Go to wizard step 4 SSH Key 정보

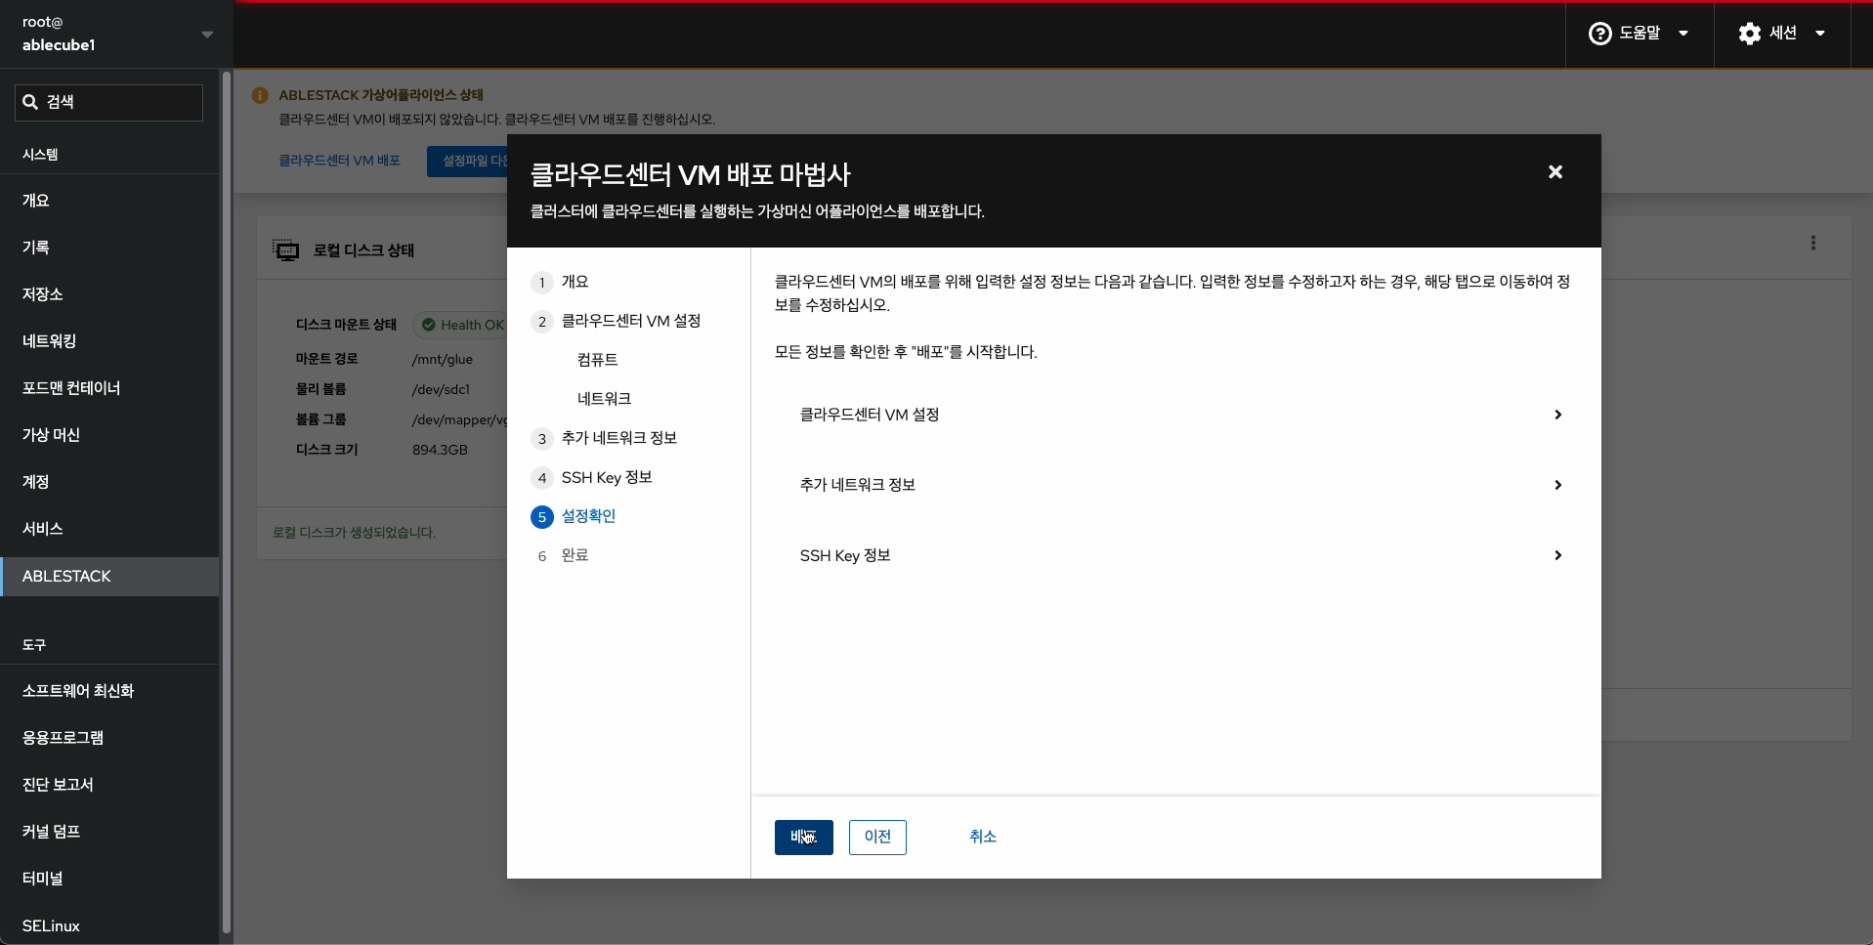(x=606, y=478)
